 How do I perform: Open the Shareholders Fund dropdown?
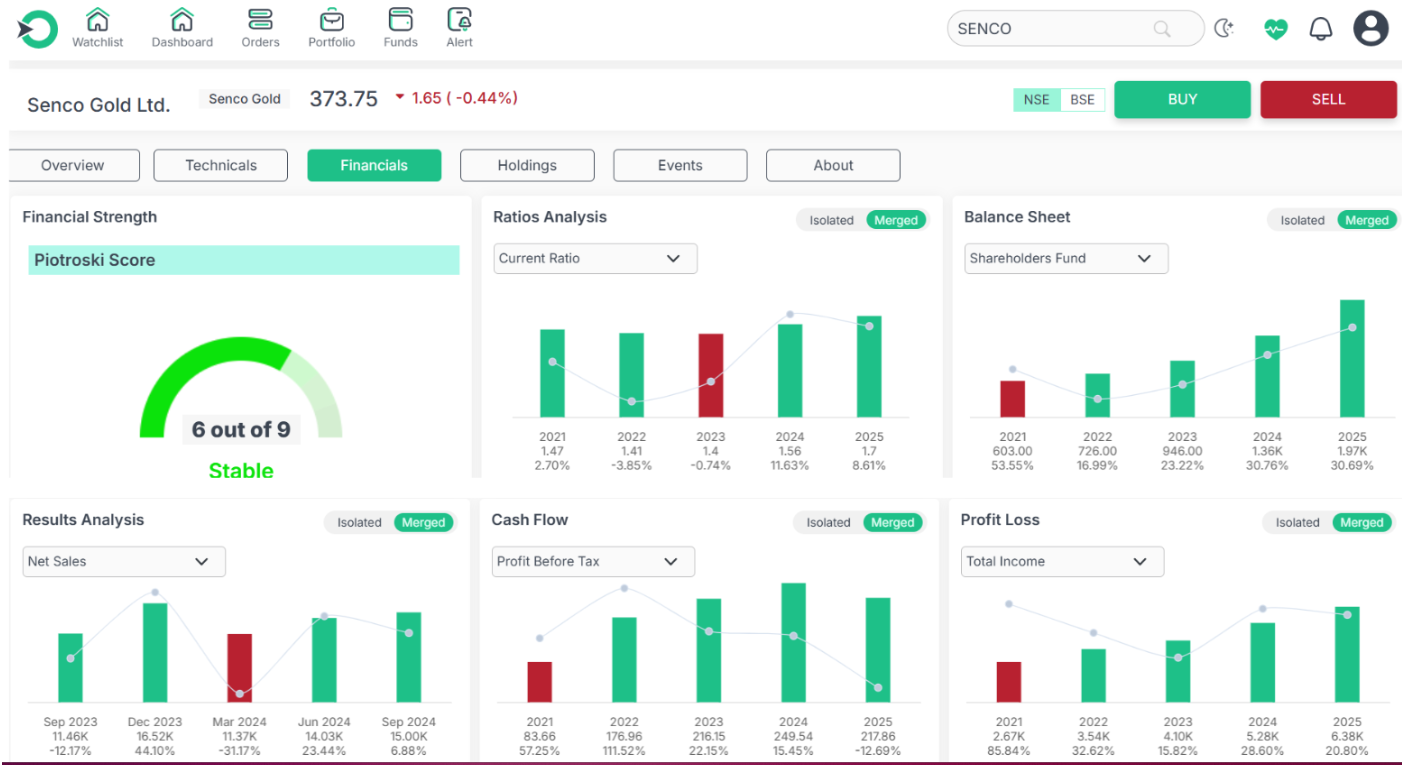click(x=1066, y=258)
